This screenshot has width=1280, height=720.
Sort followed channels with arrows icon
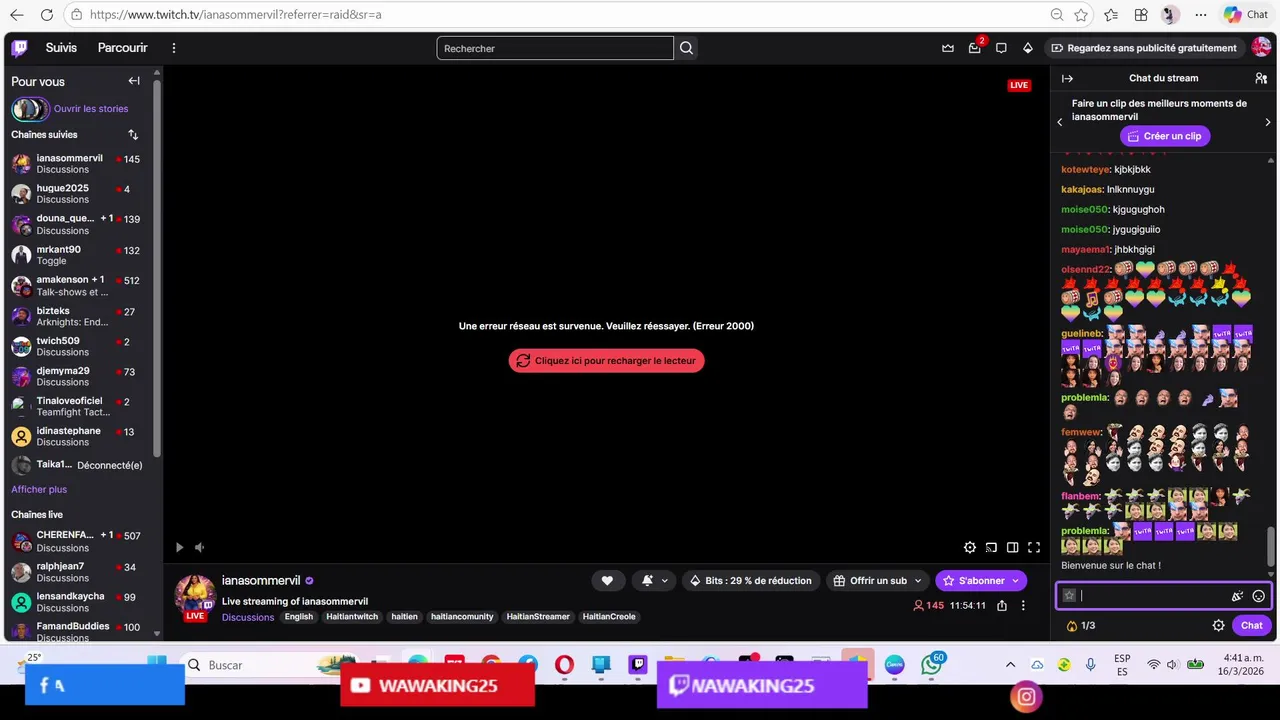click(x=133, y=134)
